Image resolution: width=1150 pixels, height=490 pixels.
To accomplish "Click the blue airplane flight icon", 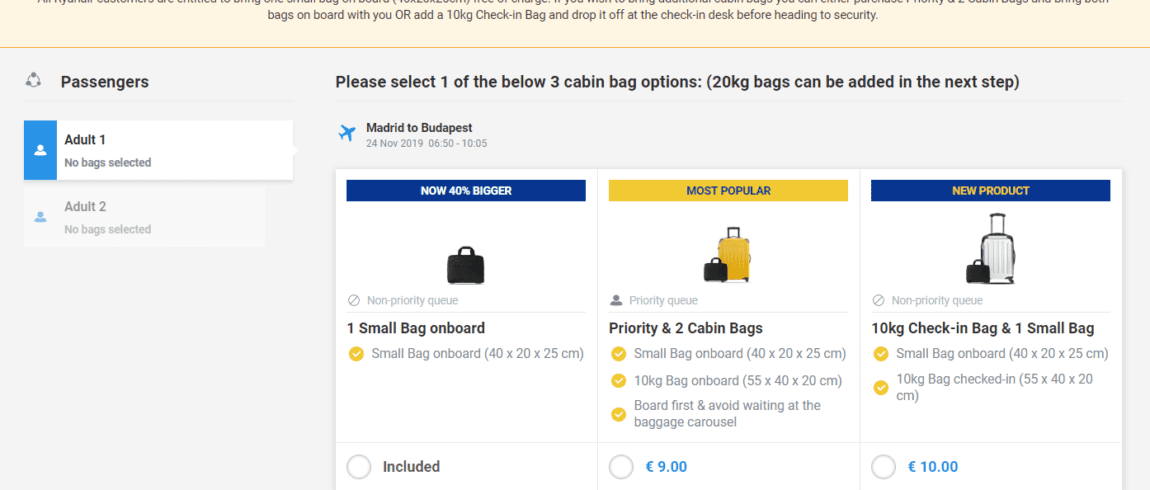I will 347,134.
